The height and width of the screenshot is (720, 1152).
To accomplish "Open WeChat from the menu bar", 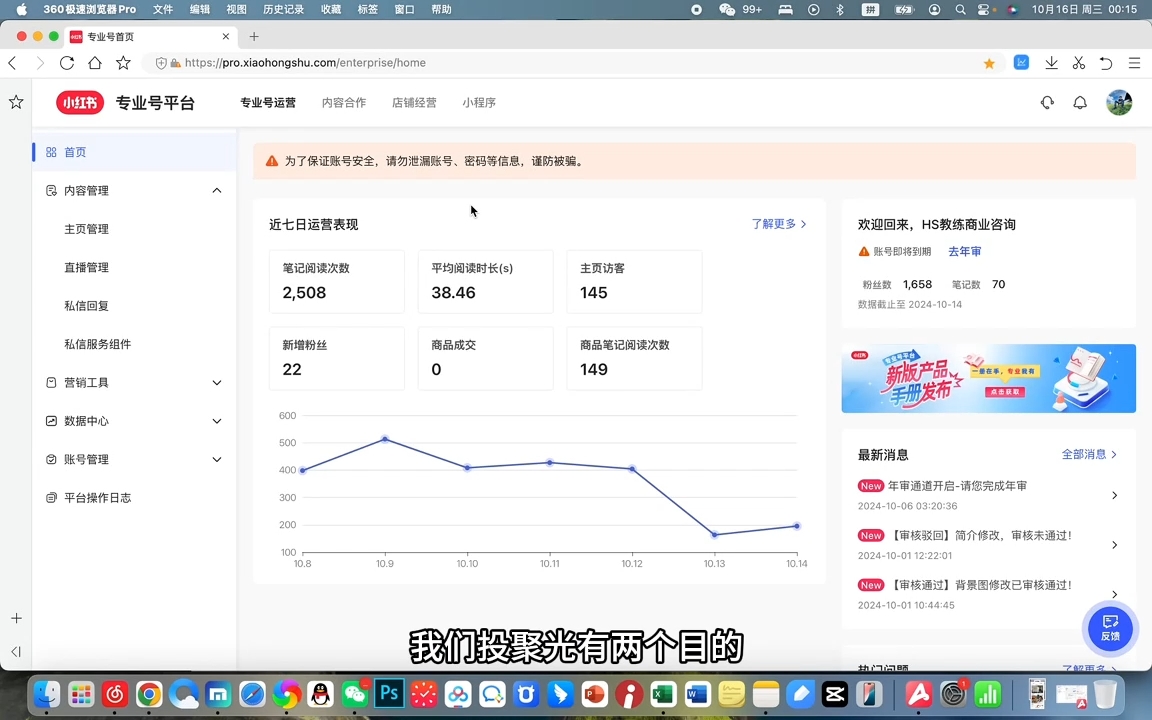I will point(727,9).
